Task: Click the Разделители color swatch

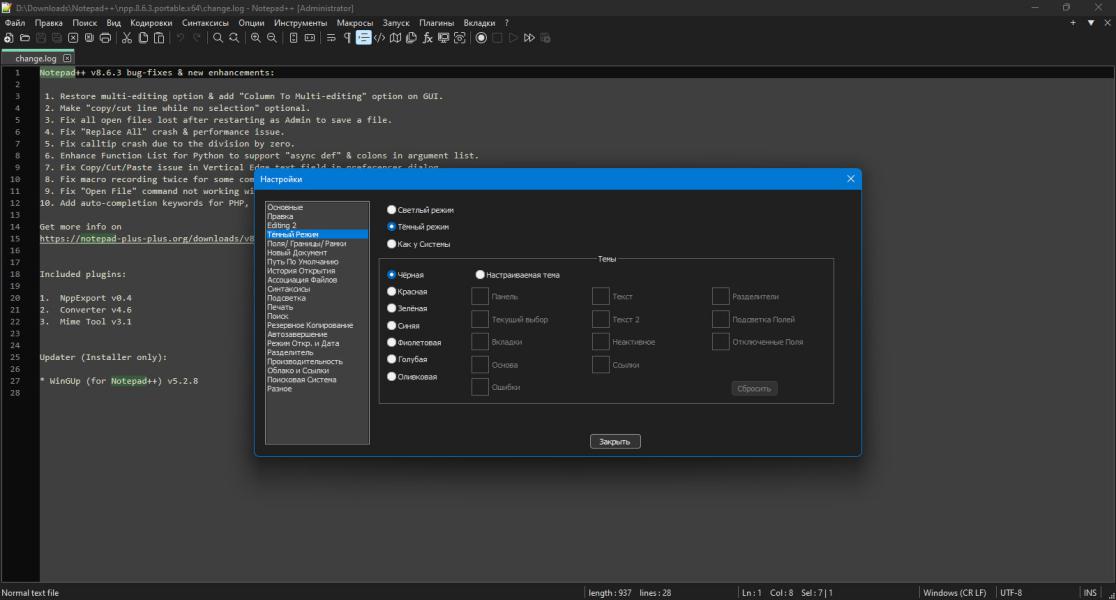Action: [720, 296]
